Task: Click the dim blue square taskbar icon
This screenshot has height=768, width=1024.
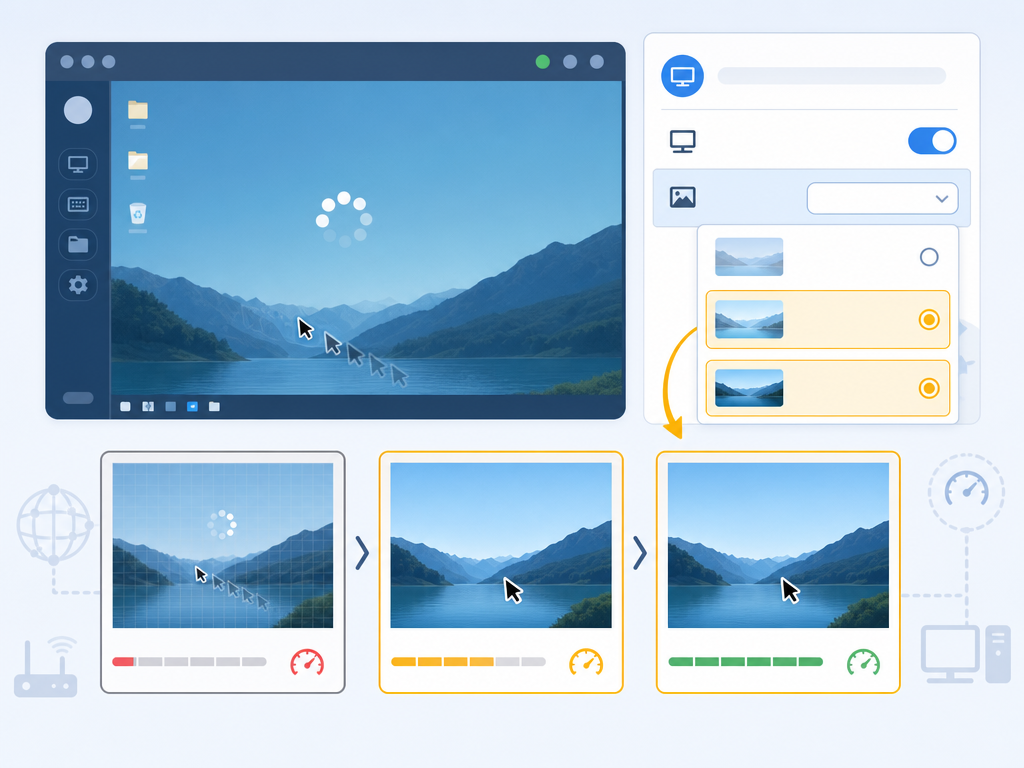Action: pos(170,406)
